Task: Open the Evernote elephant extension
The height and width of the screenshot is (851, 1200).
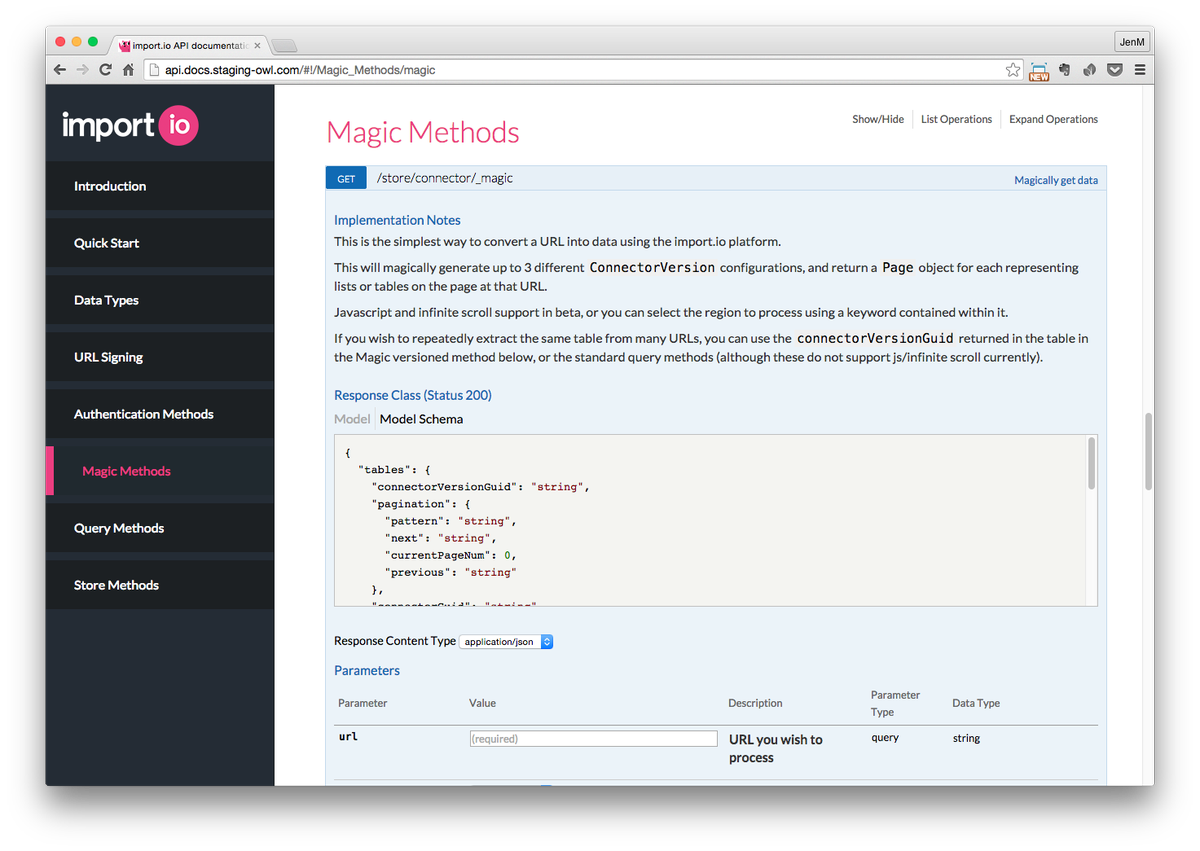Action: coord(1065,70)
